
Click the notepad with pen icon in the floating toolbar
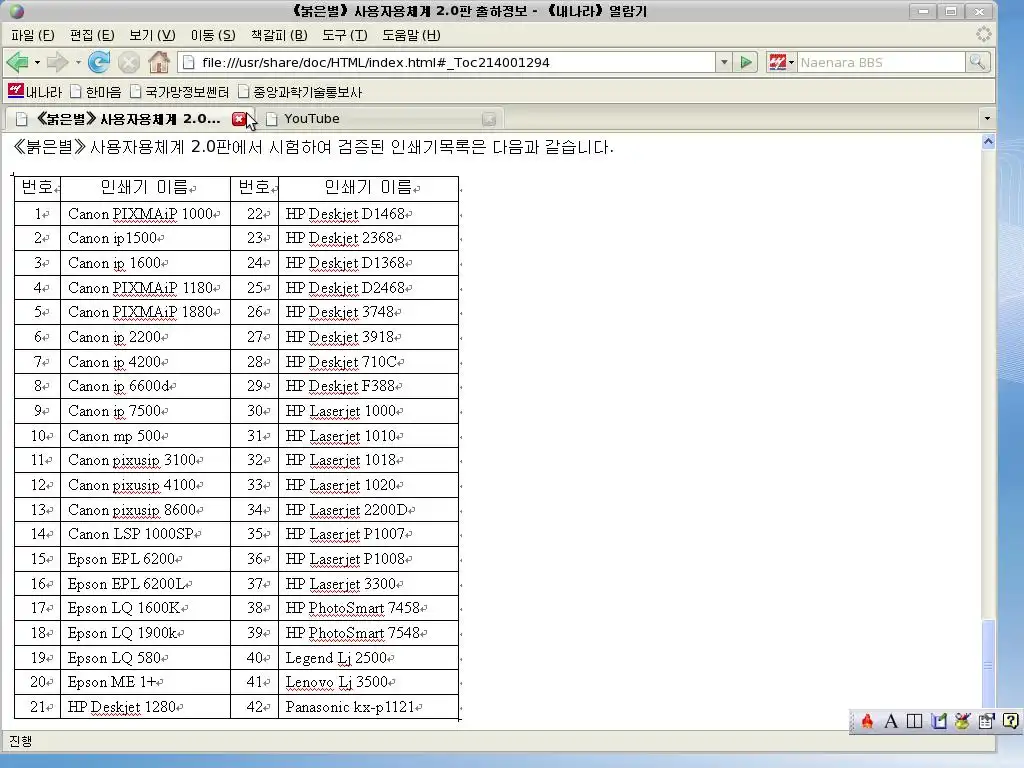point(938,721)
